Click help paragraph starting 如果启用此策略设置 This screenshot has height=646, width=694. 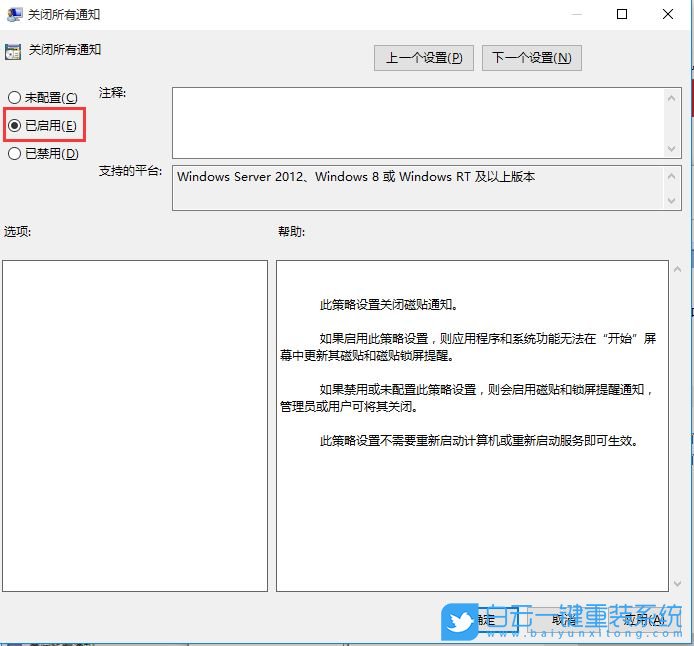pos(468,347)
